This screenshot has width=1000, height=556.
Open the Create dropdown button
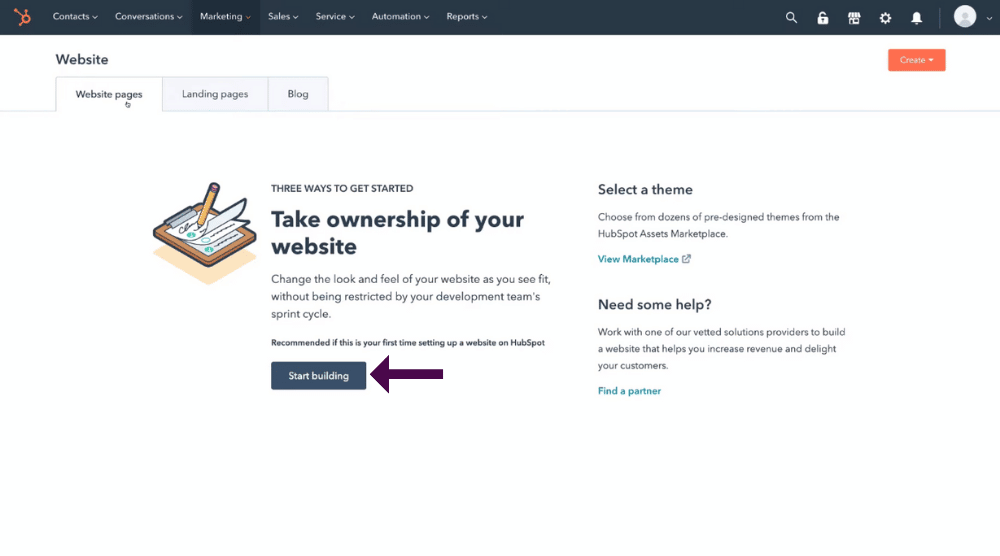916,60
